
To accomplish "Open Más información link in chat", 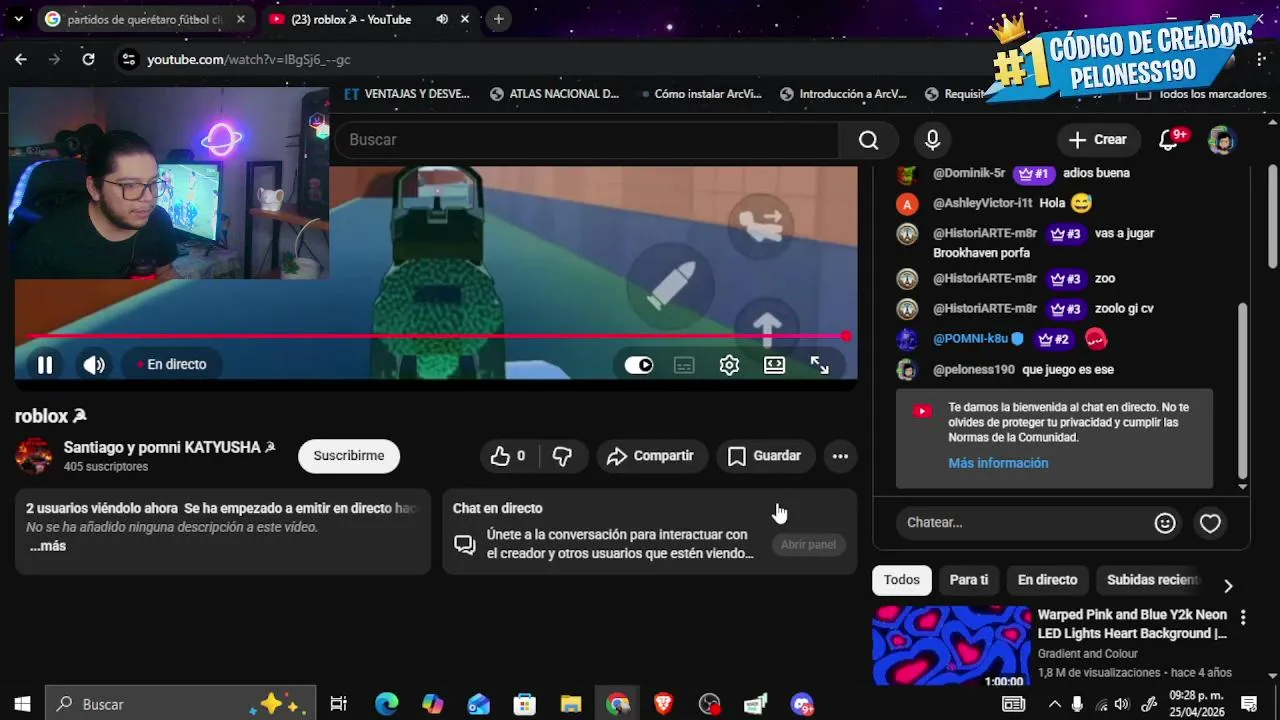I will pyautogui.click(x=998, y=463).
